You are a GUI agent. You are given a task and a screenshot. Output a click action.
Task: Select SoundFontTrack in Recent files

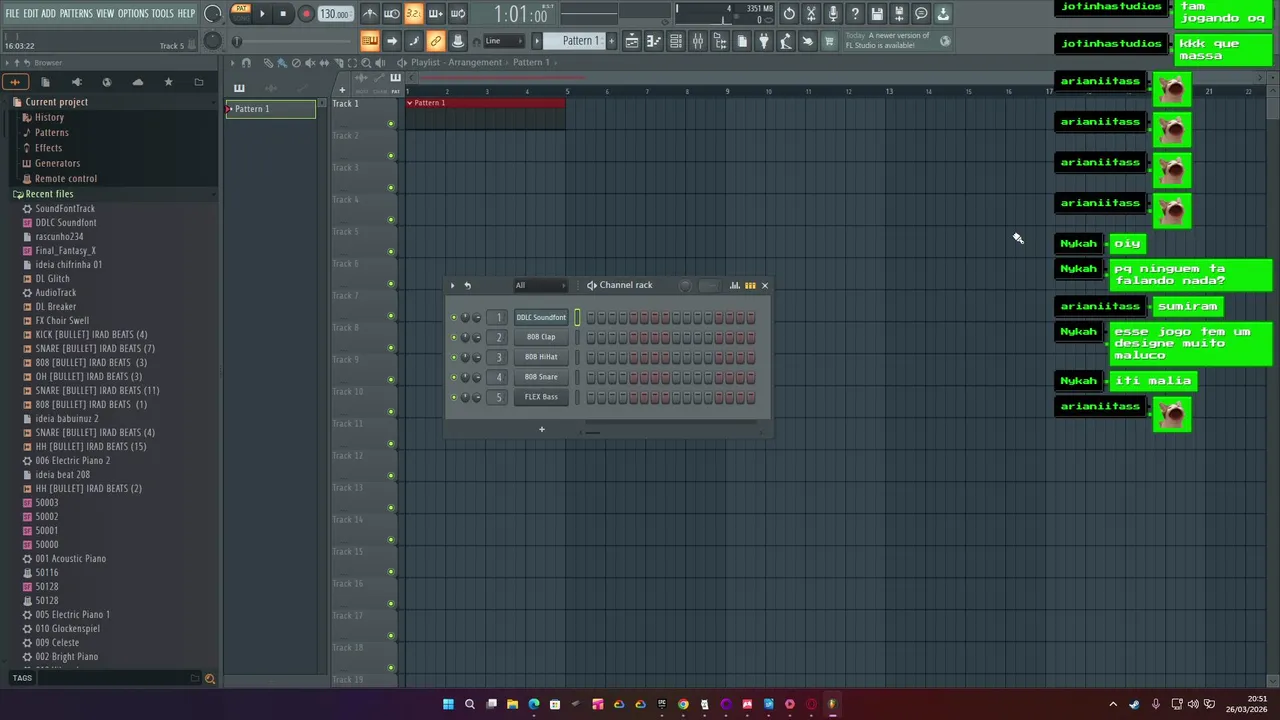(65, 209)
